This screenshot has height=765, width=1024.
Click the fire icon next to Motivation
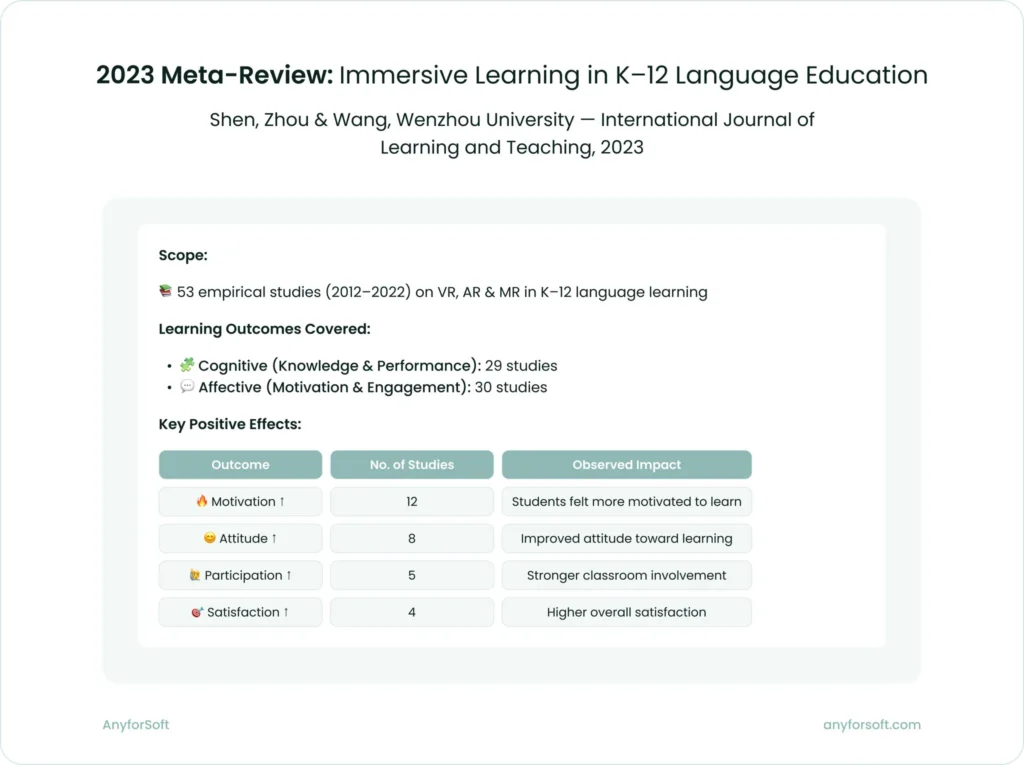201,501
